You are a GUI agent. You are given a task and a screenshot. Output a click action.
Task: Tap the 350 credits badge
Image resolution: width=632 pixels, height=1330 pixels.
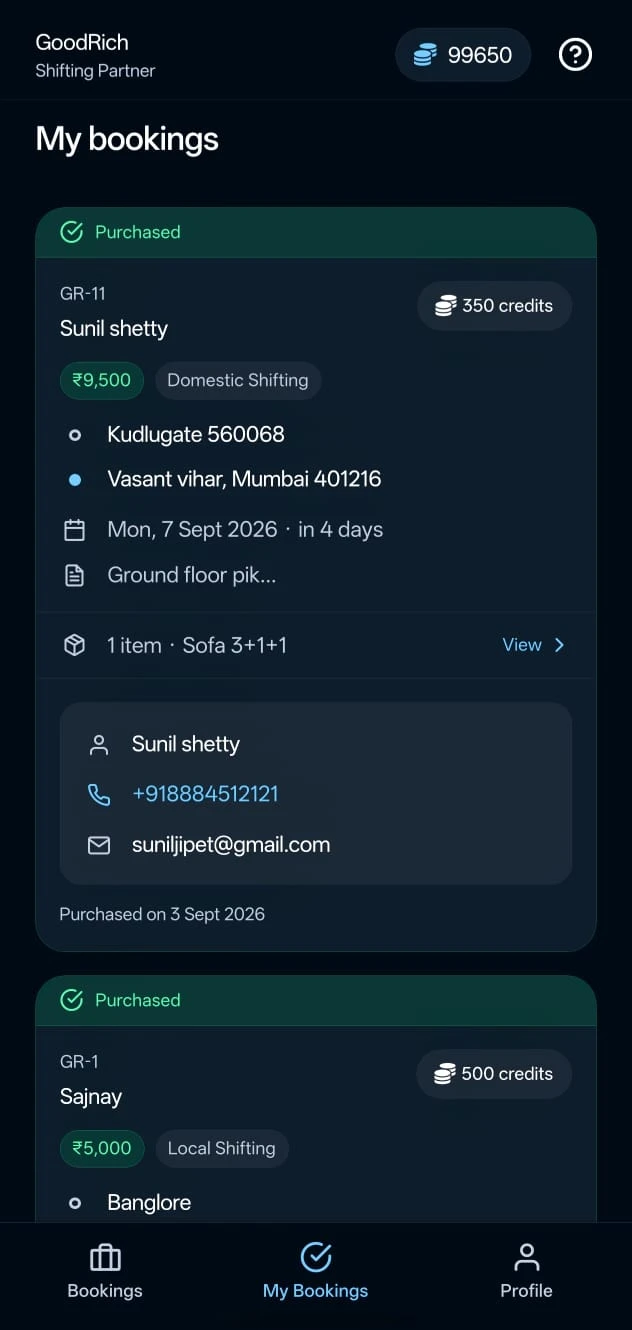coord(494,306)
